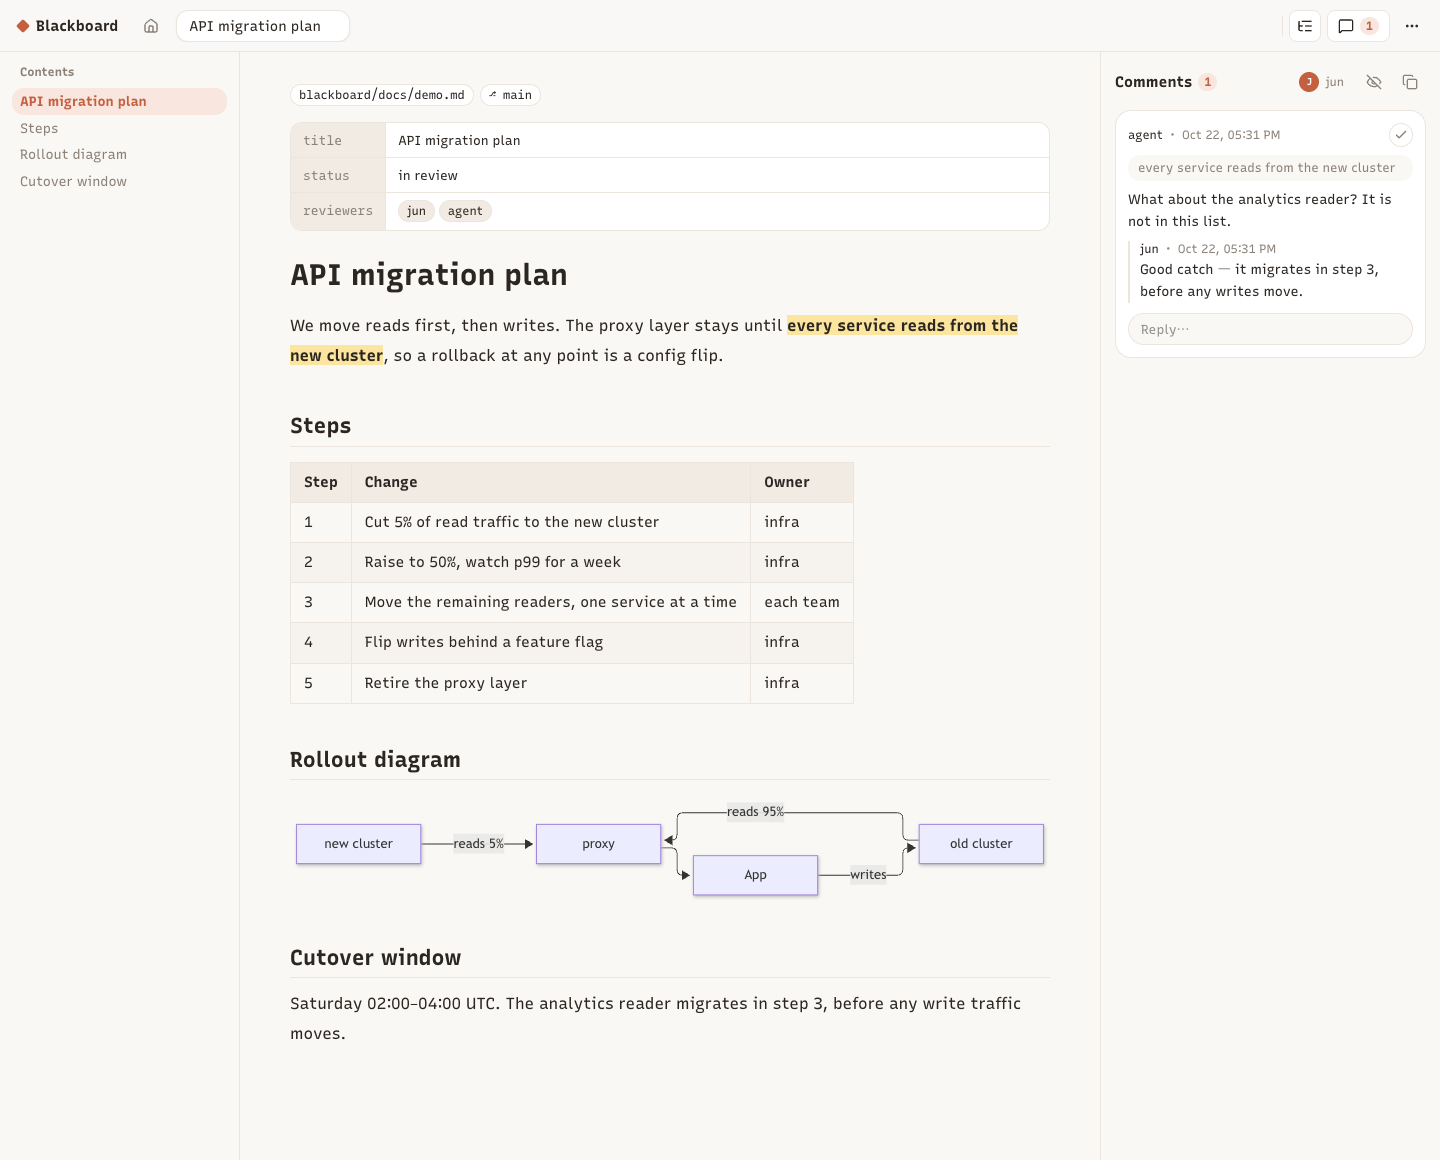Click the 'Cutover window' section heading
The width and height of the screenshot is (1440, 1160).
375,958
